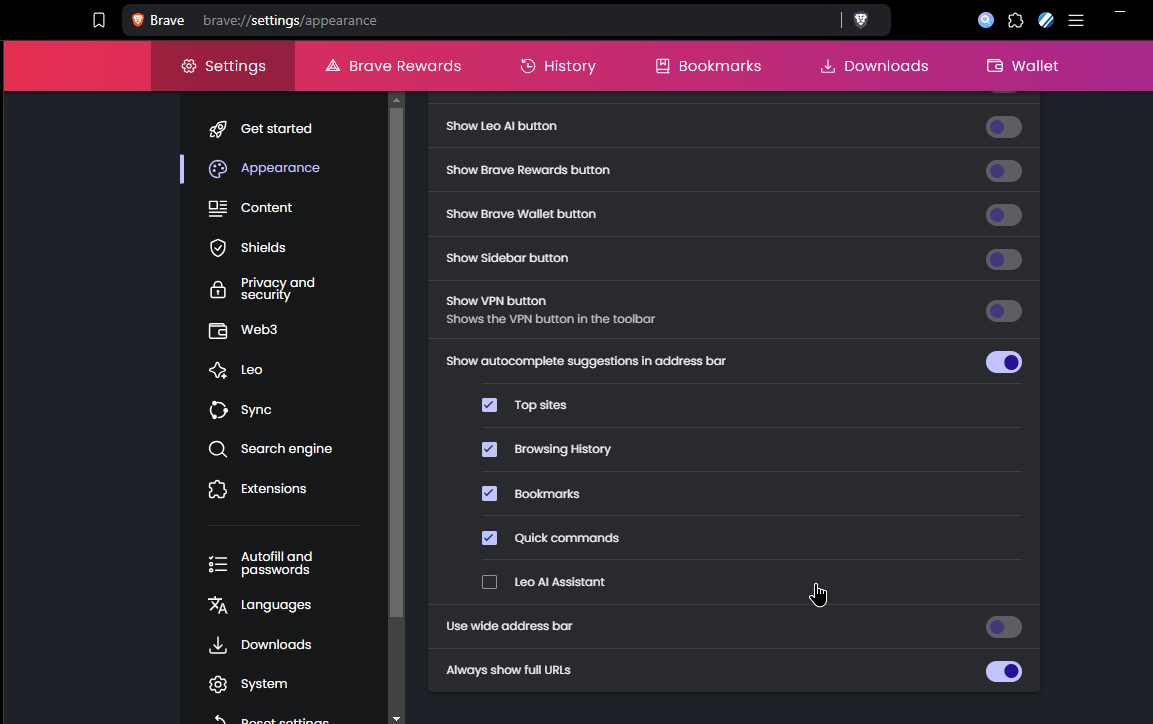Click the Content layout icon in sidebar
The height and width of the screenshot is (724, 1153).
218,209
